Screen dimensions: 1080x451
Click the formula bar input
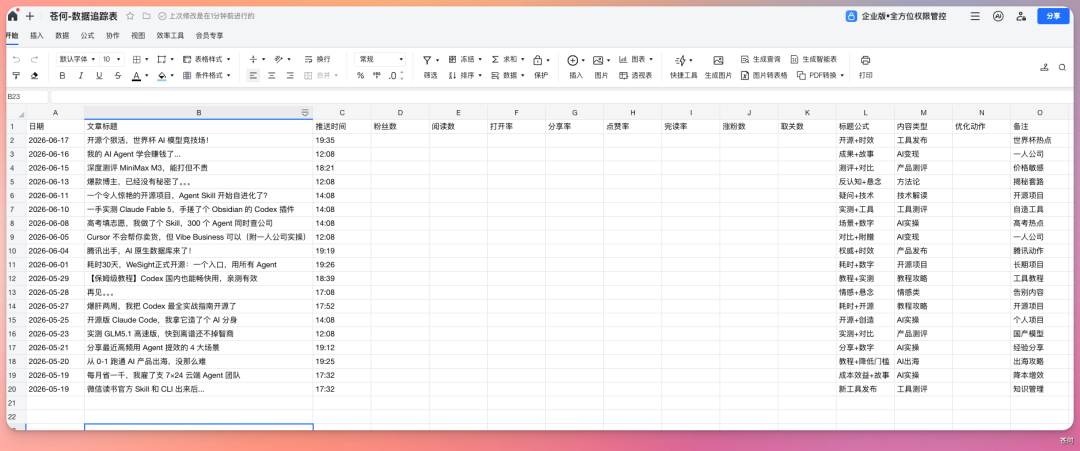(561, 97)
